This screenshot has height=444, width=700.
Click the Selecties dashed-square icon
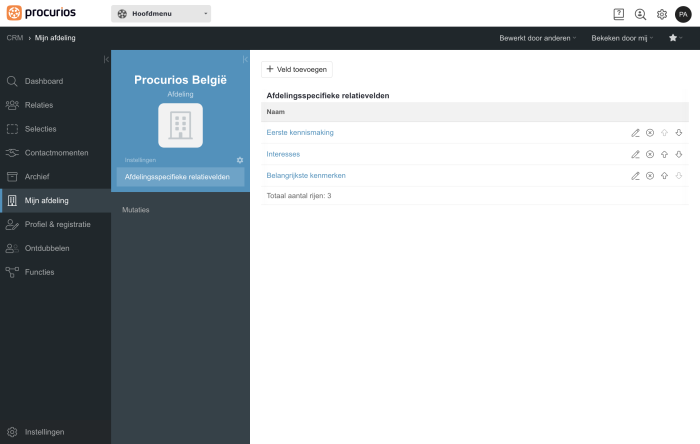[x=12, y=129]
